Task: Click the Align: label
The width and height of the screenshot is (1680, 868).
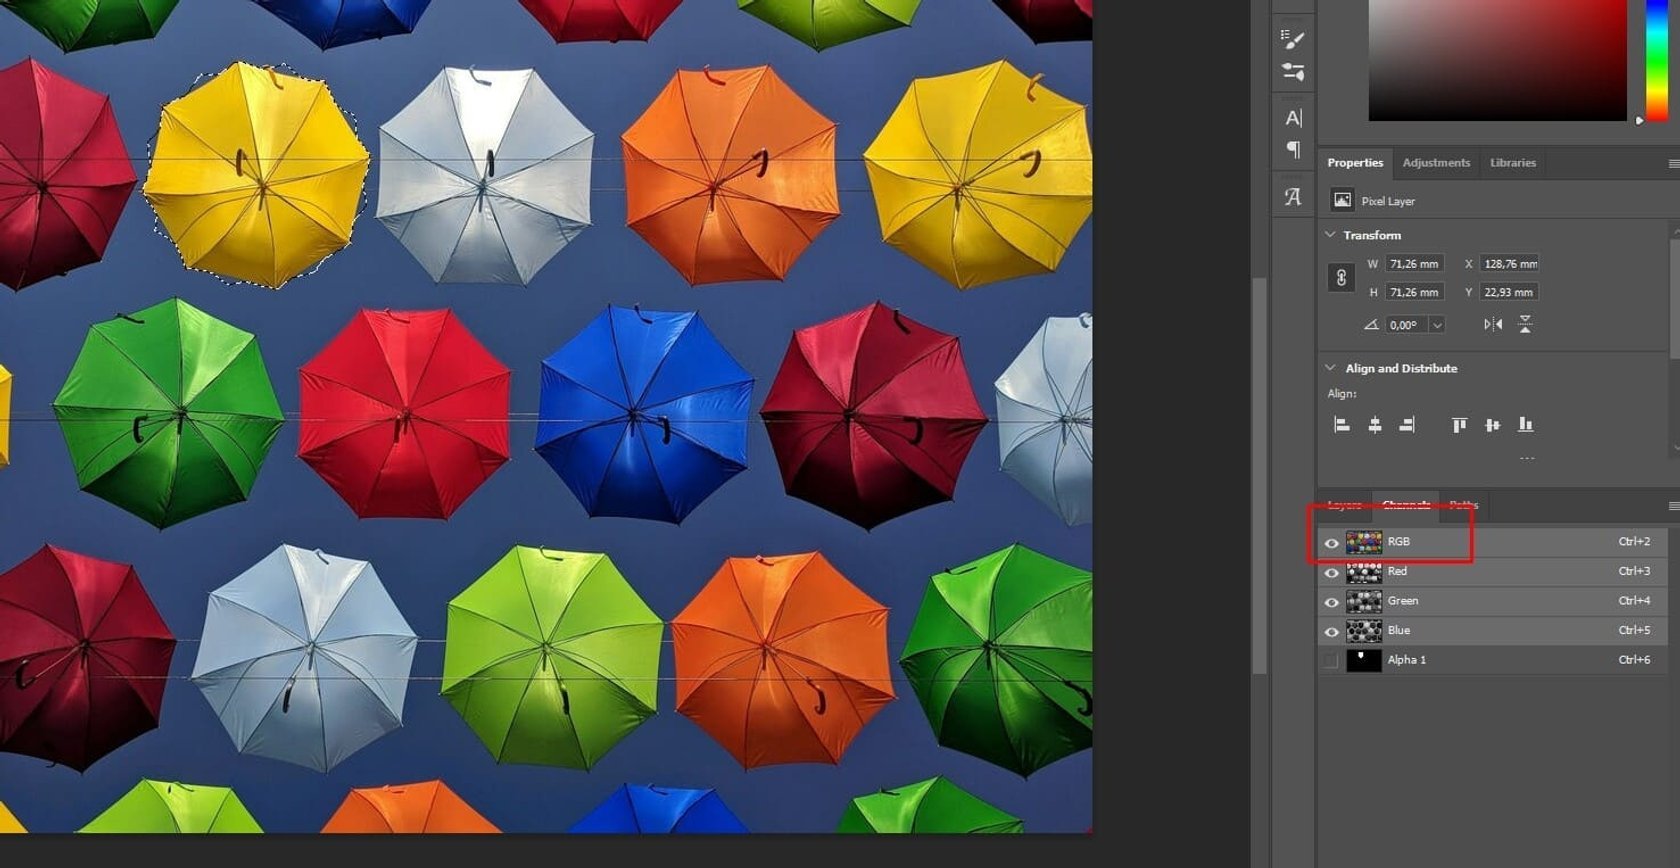Action: coord(1342,394)
